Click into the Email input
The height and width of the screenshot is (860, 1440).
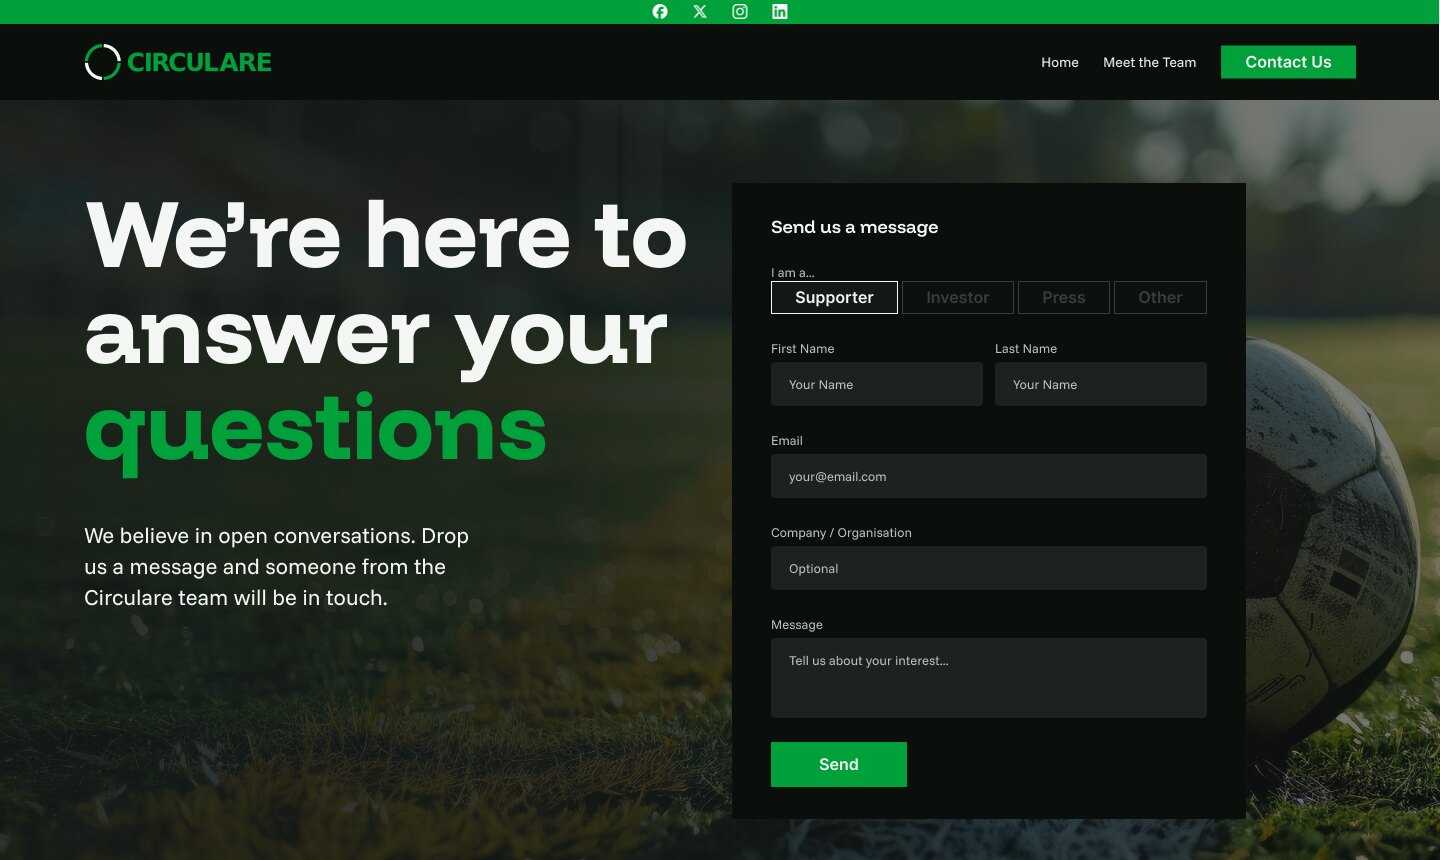click(989, 476)
